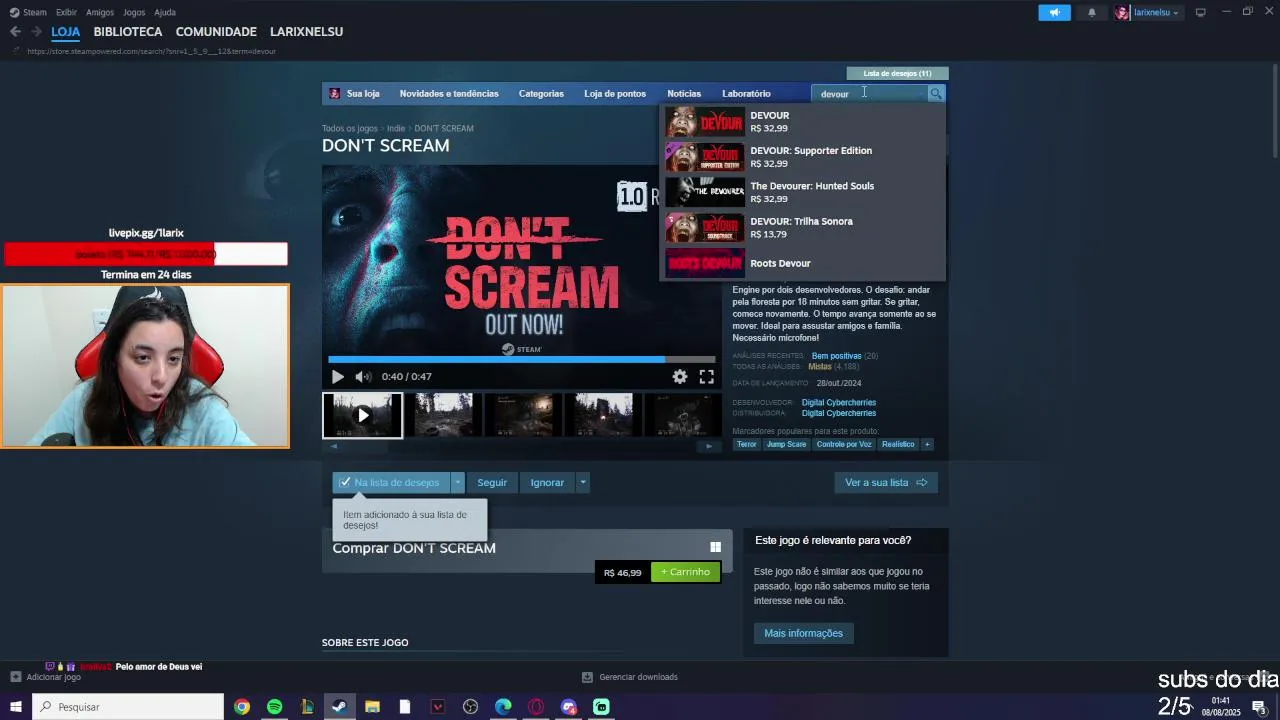
Task: Click Ver a sua lista
Action: pyautogui.click(x=886, y=482)
